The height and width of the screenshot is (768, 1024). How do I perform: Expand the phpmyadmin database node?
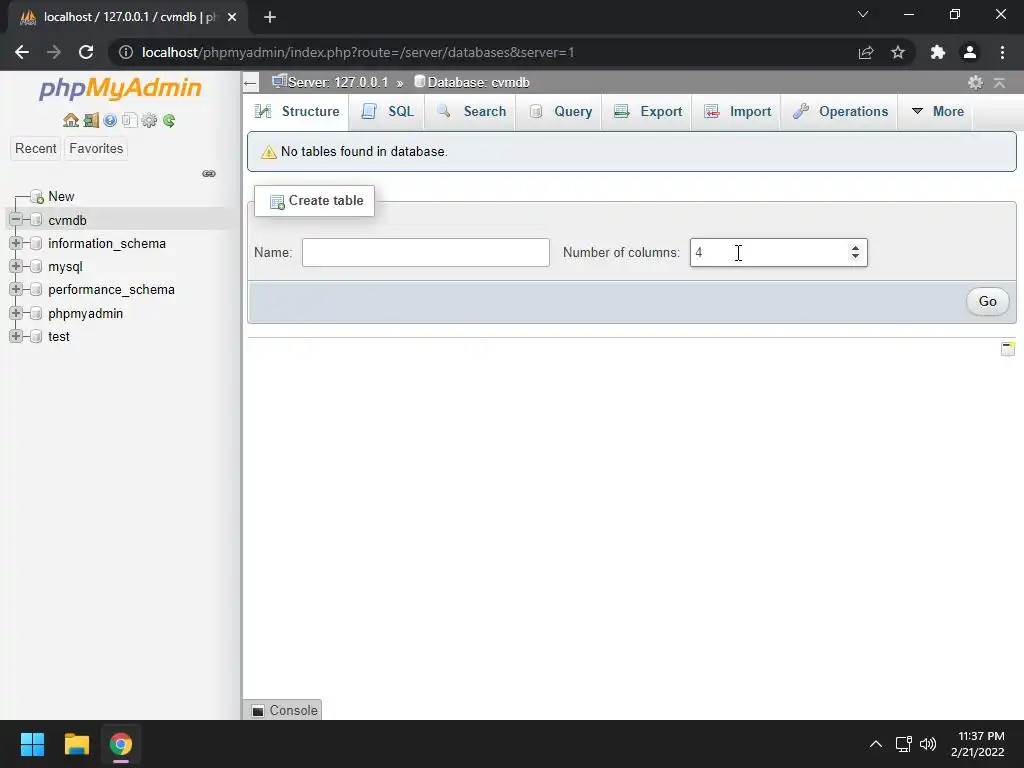(16, 313)
